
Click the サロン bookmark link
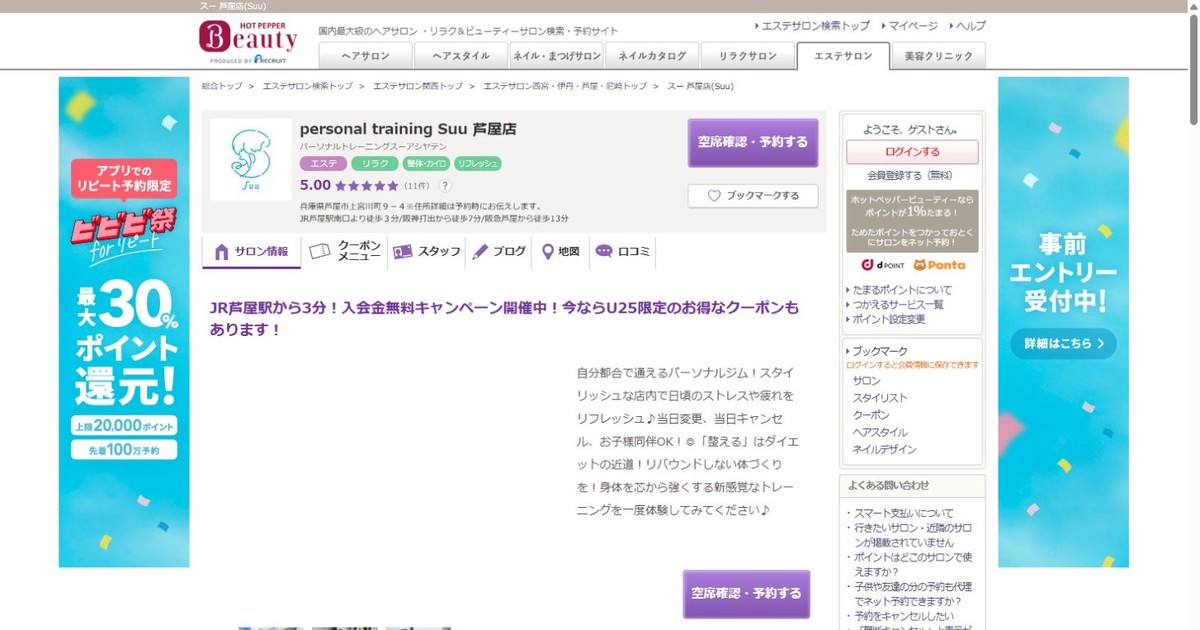867,381
